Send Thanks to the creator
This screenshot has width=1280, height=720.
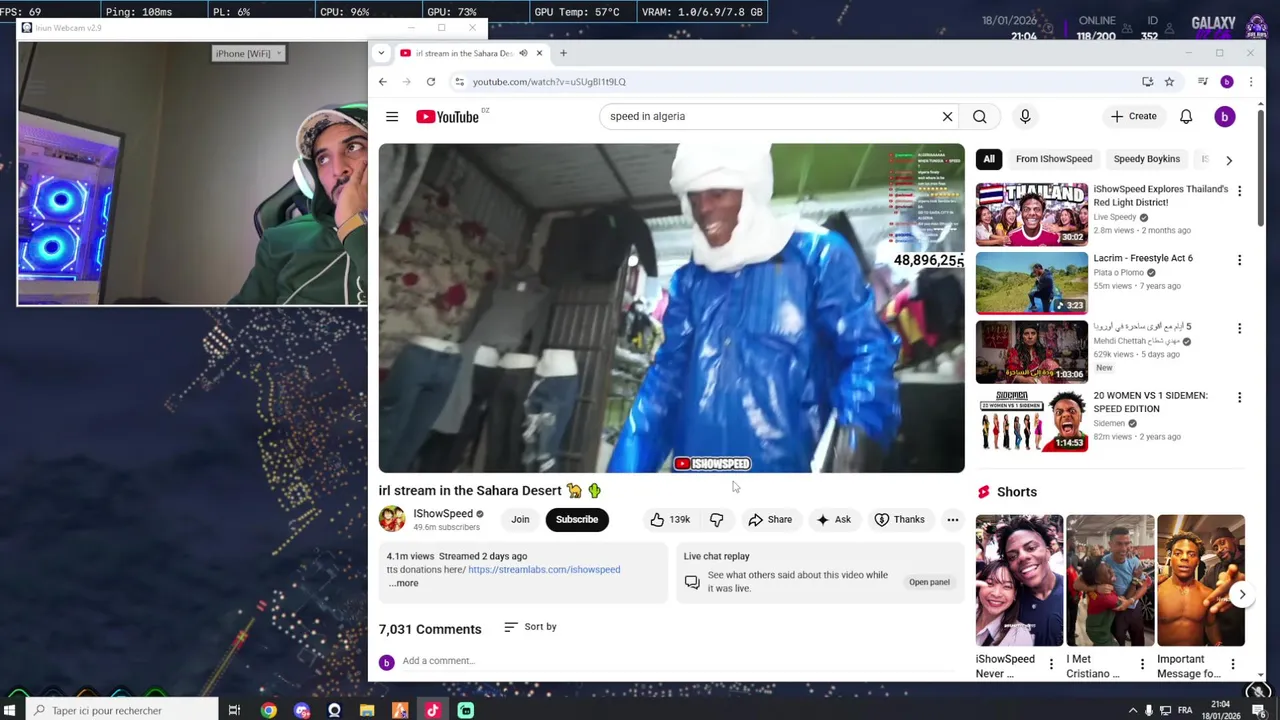899,519
